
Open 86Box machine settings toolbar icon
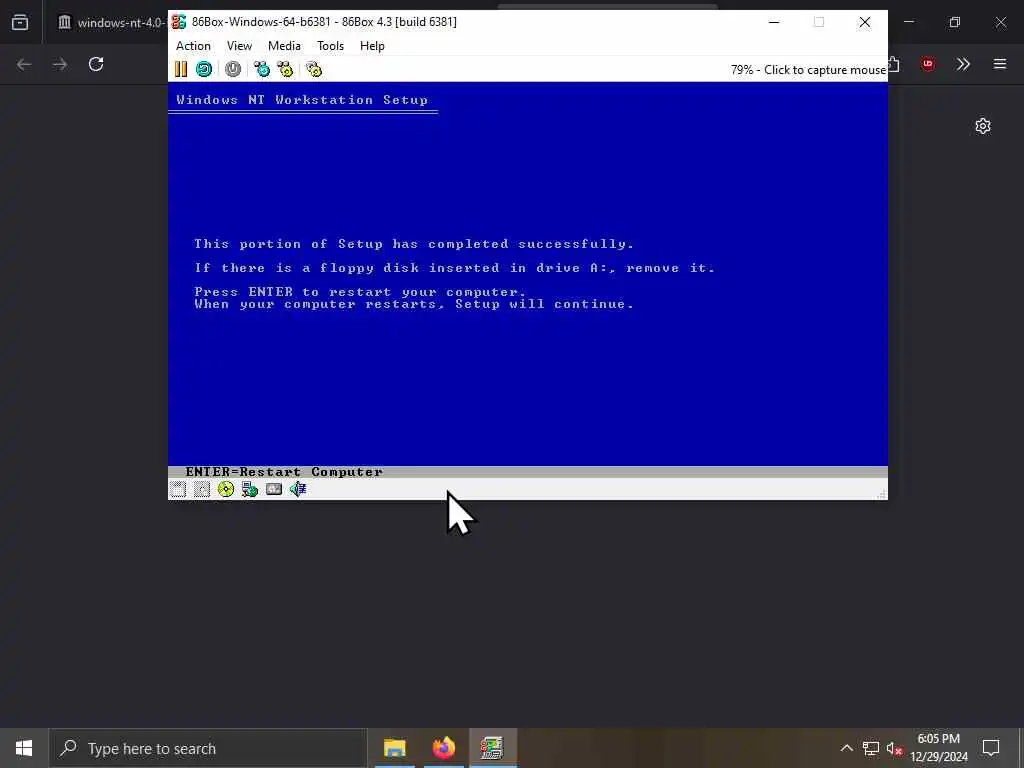pos(314,69)
